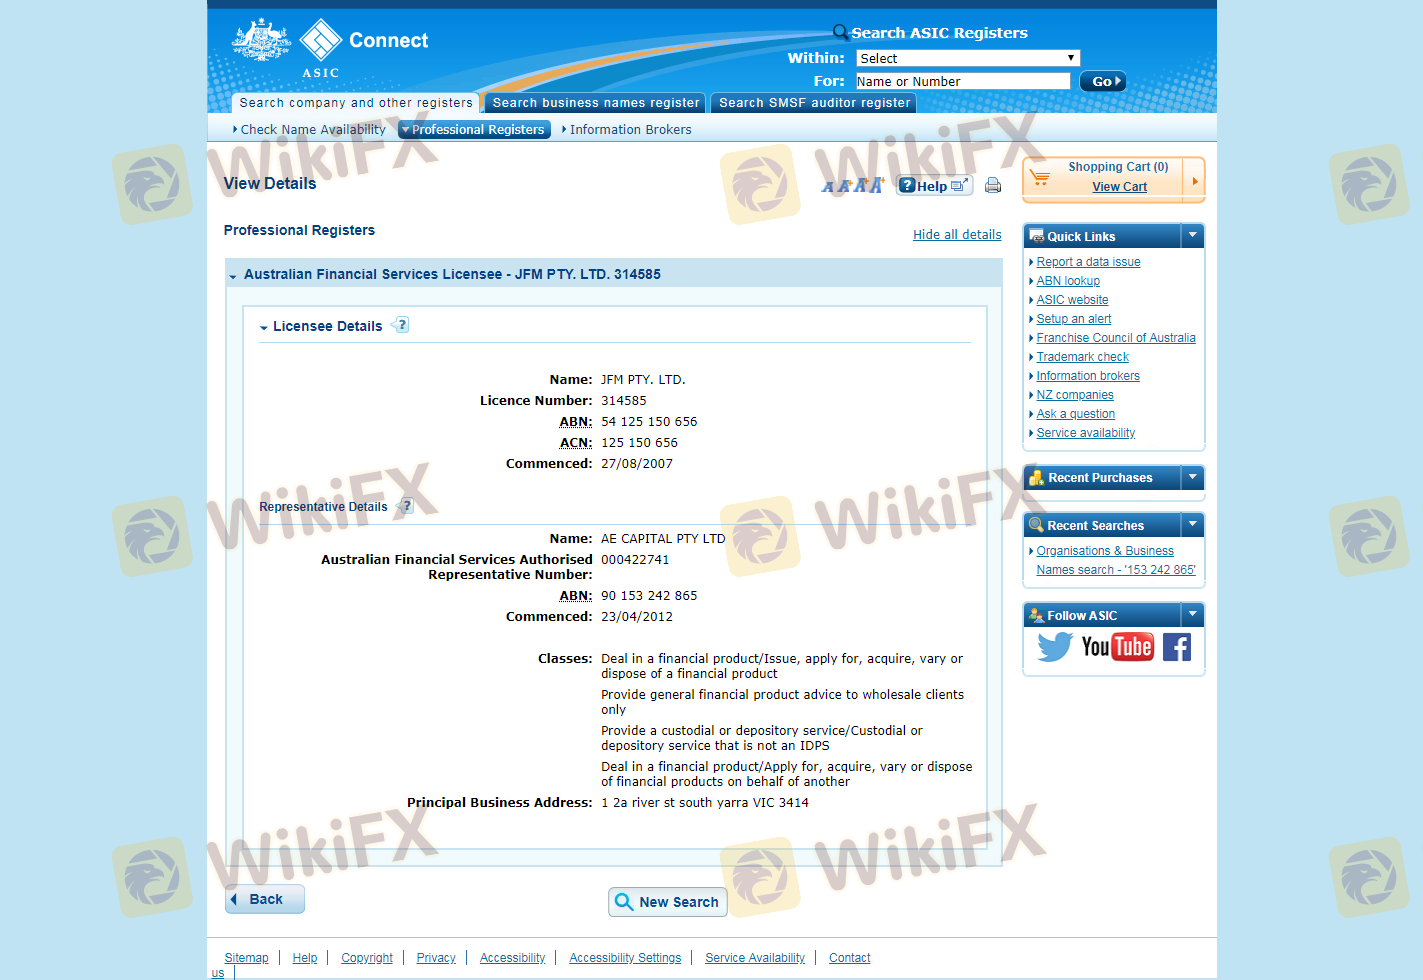Switch to Search SMSF auditor register tab
This screenshot has height=980, width=1423.
(x=814, y=103)
